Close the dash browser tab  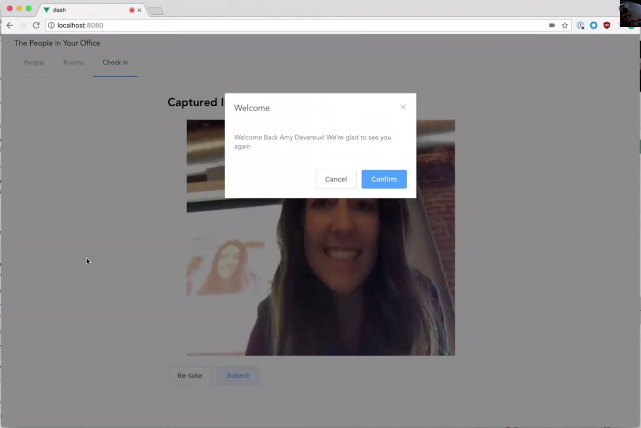[x=139, y=10]
